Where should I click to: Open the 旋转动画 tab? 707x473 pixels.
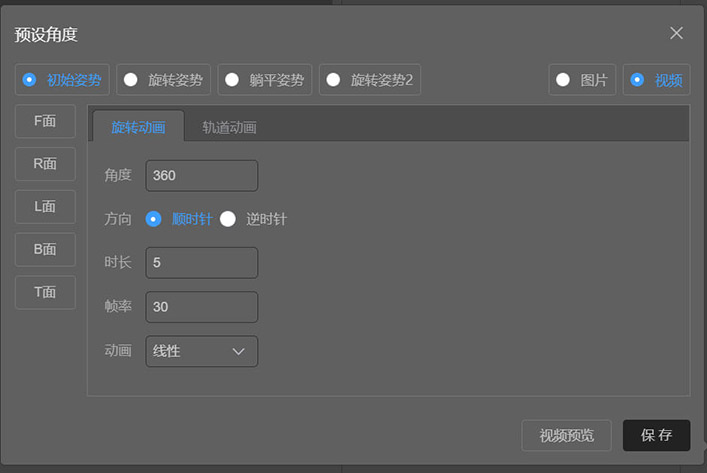139,127
